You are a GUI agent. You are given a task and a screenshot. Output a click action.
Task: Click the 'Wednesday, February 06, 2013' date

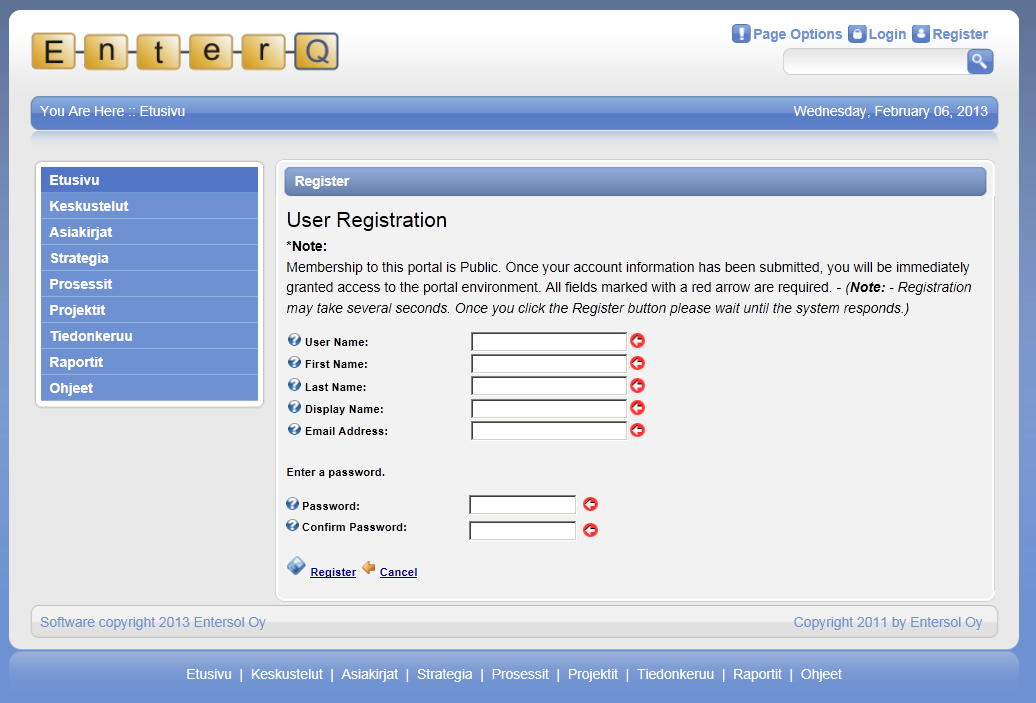tap(891, 111)
